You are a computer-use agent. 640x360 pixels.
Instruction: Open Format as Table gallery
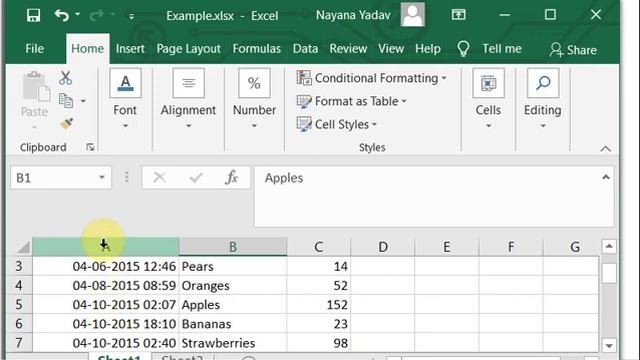[x=351, y=101]
